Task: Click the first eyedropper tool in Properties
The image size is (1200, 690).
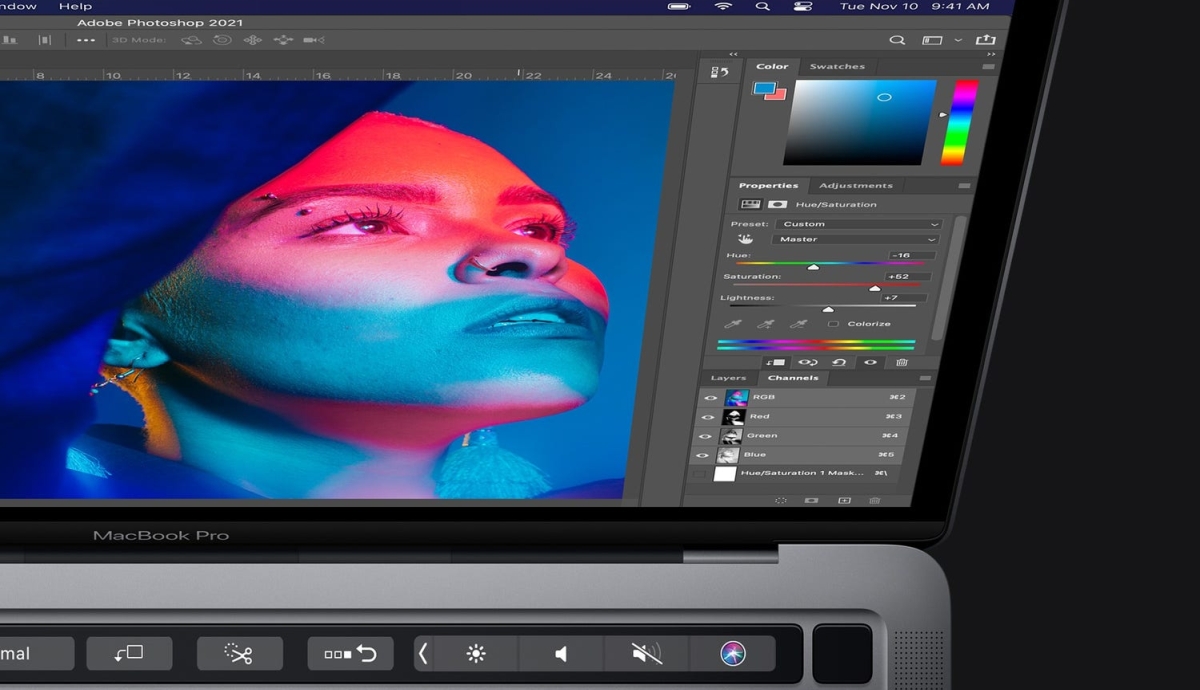Action: tap(734, 324)
